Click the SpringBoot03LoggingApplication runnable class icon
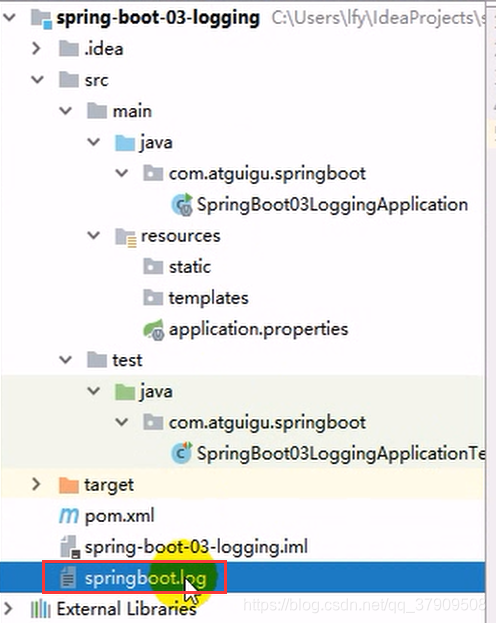This screenshot has height=623, width=496. [182, 205]
